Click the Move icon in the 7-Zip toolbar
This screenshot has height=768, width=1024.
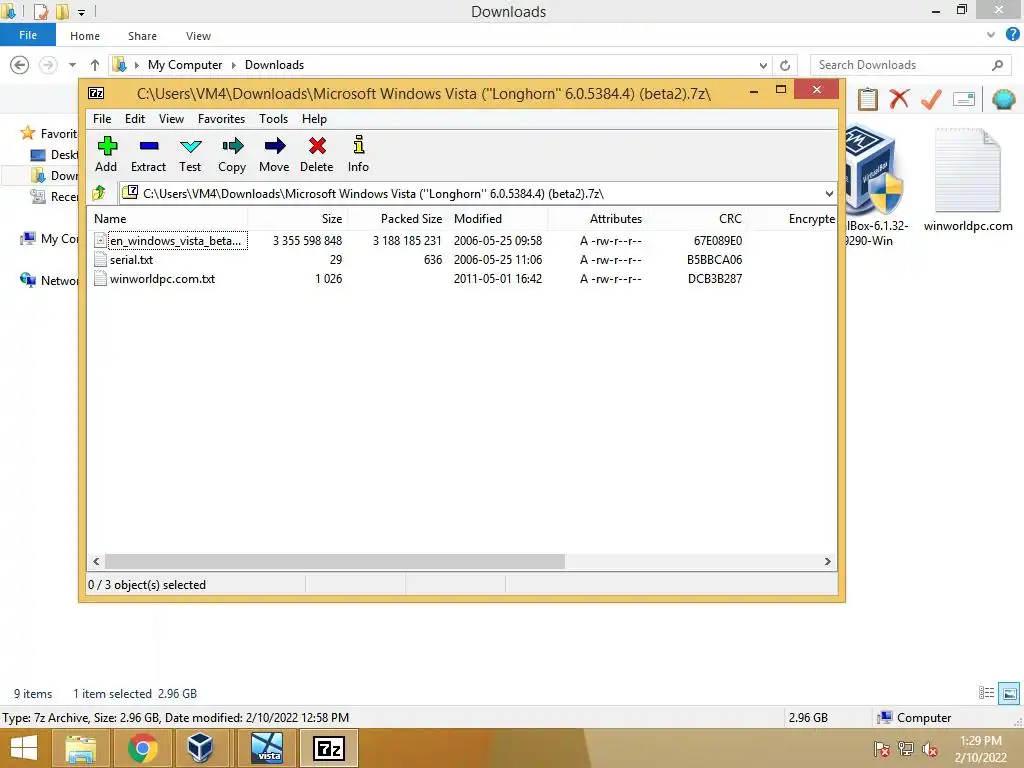[275, 146]
